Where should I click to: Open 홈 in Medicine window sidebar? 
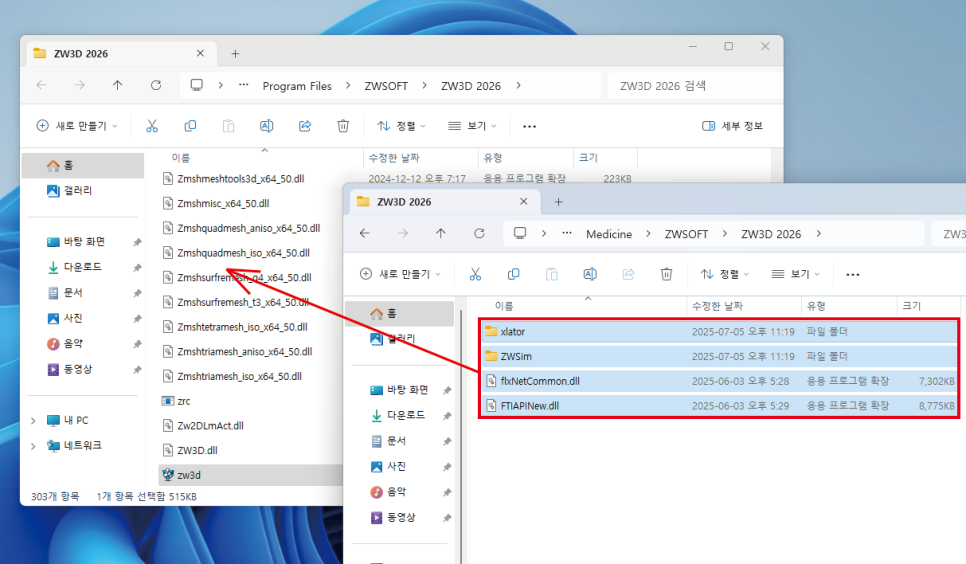[399, 314]
